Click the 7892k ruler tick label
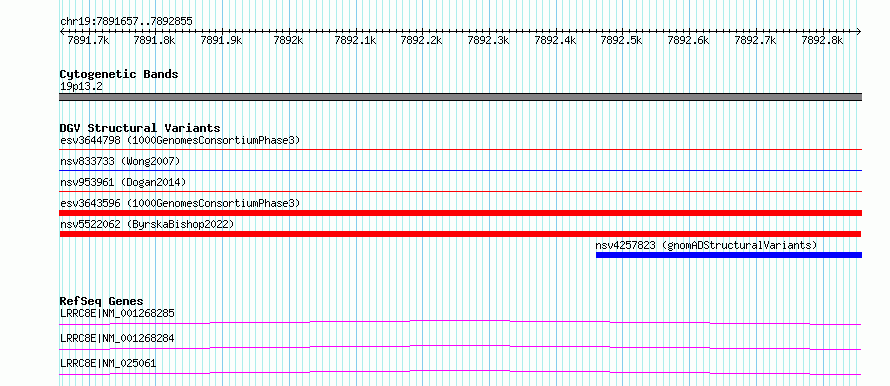The image size is (890, 386). pyautogui.click(x=288, y=40)
